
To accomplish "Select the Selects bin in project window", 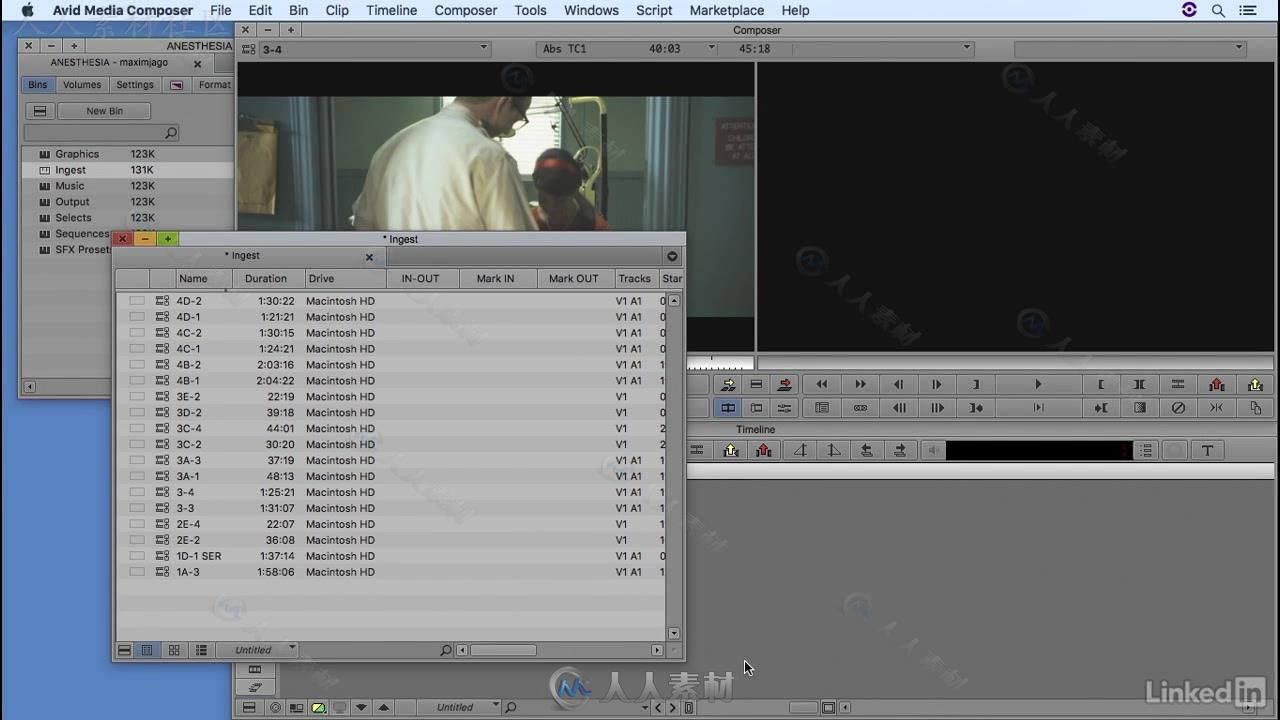I will pos(73,218).
